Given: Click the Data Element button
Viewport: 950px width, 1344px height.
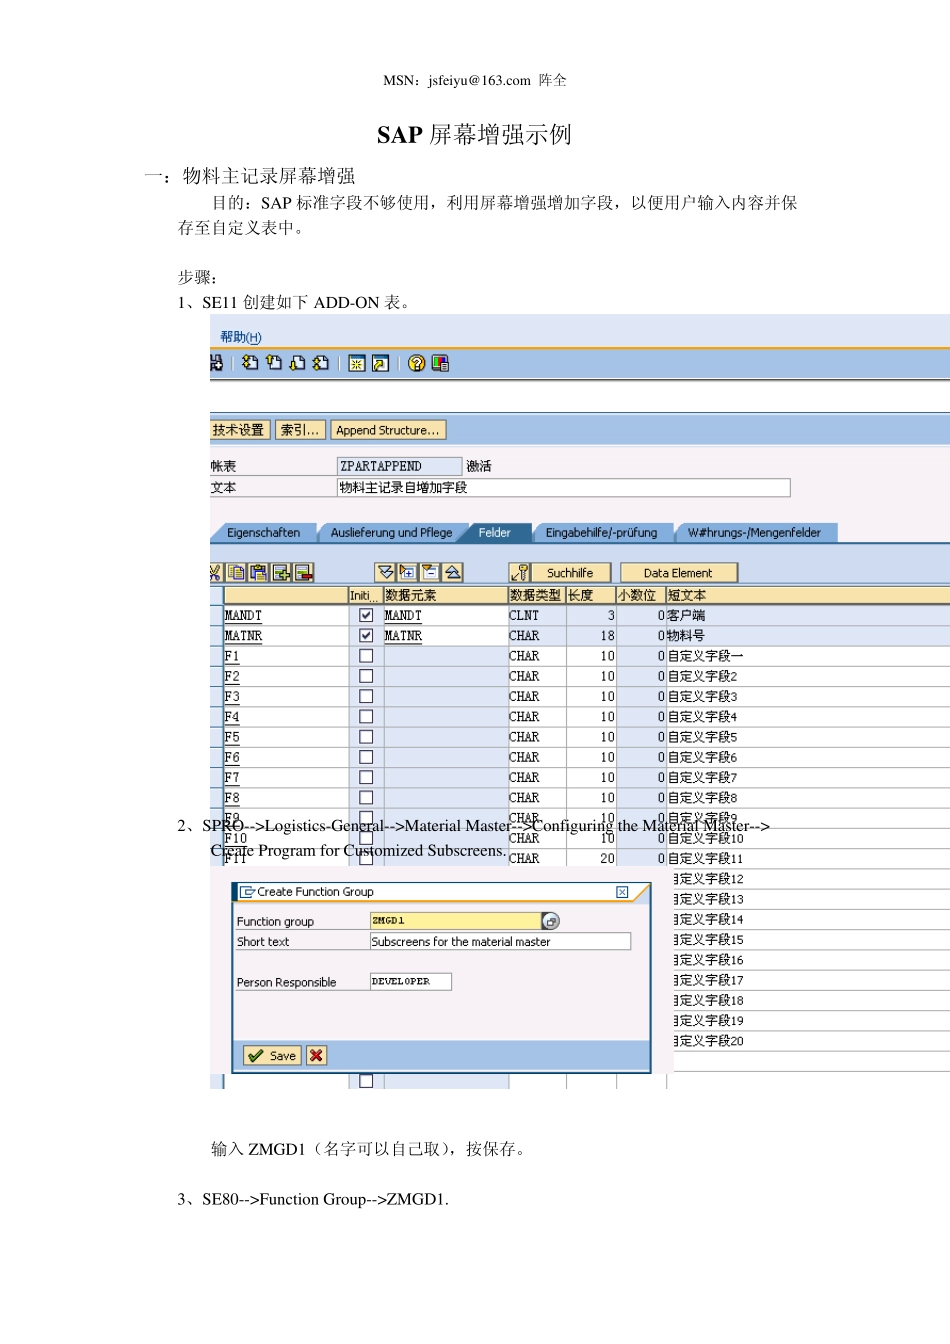Looking at the screenshot, I should pyautogui.click(x=678, y=573).
